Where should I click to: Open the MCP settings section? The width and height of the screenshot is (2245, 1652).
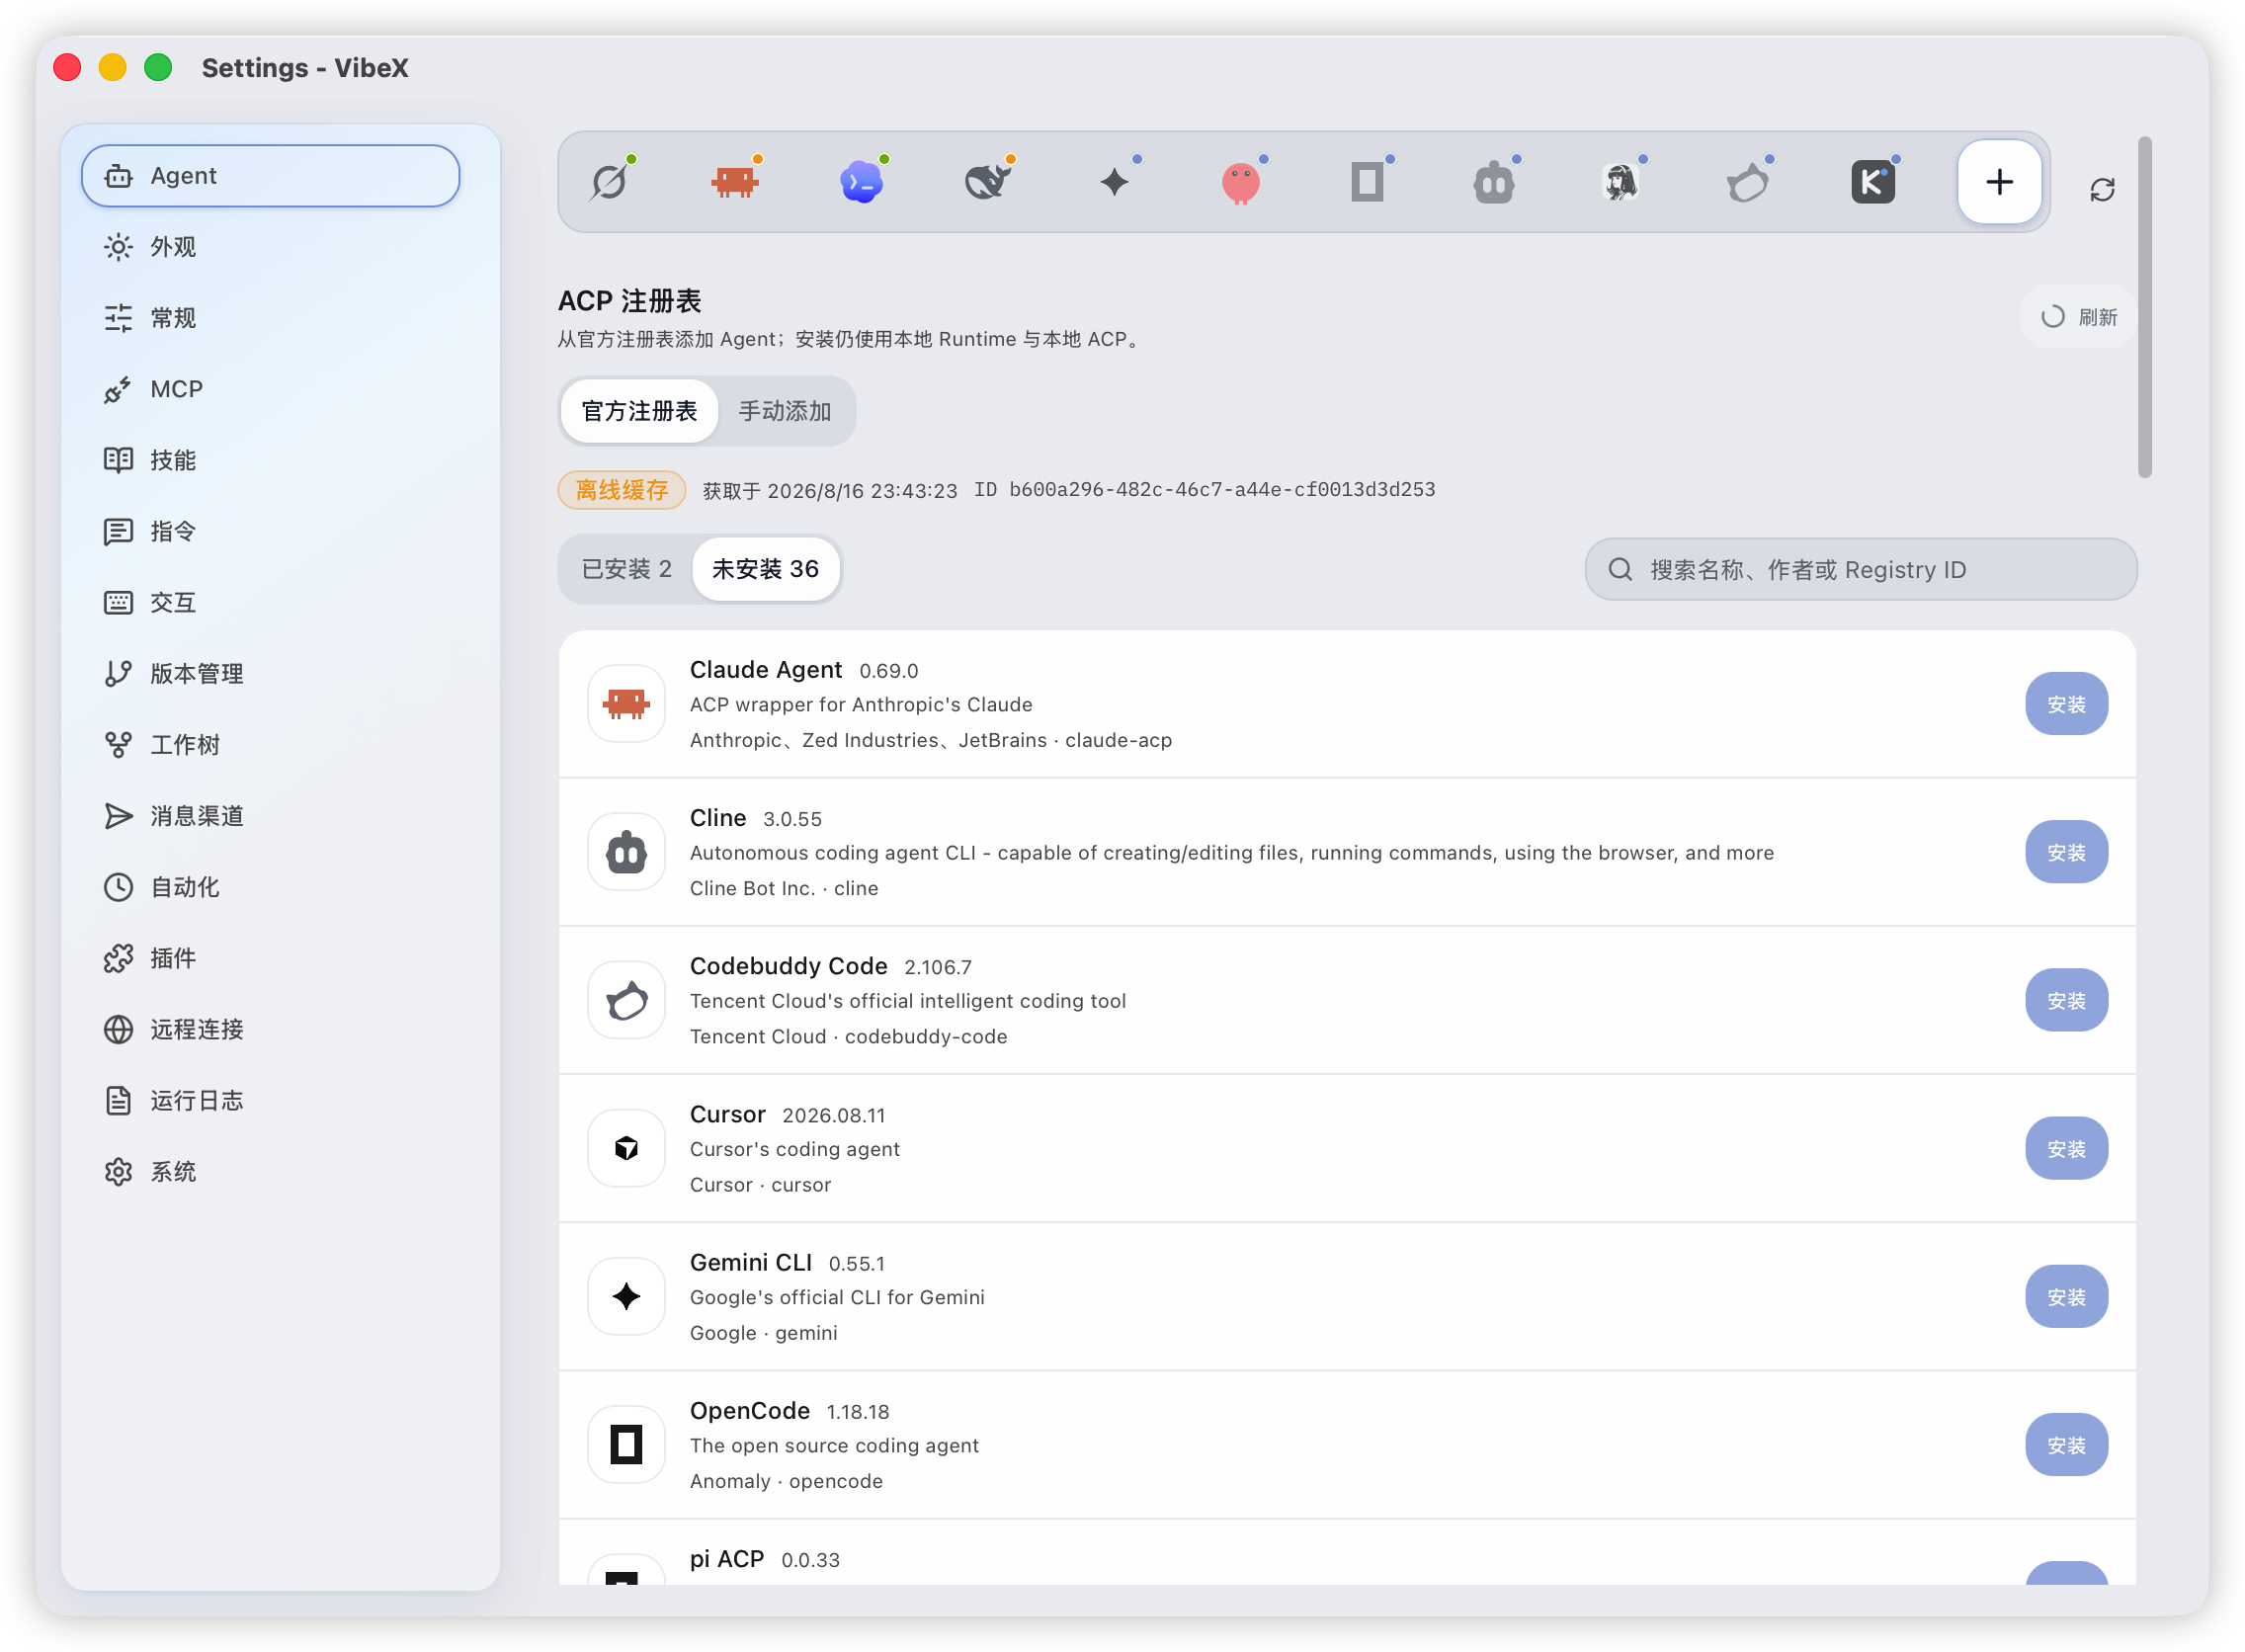pyautogui.click(x=270, y=389)
